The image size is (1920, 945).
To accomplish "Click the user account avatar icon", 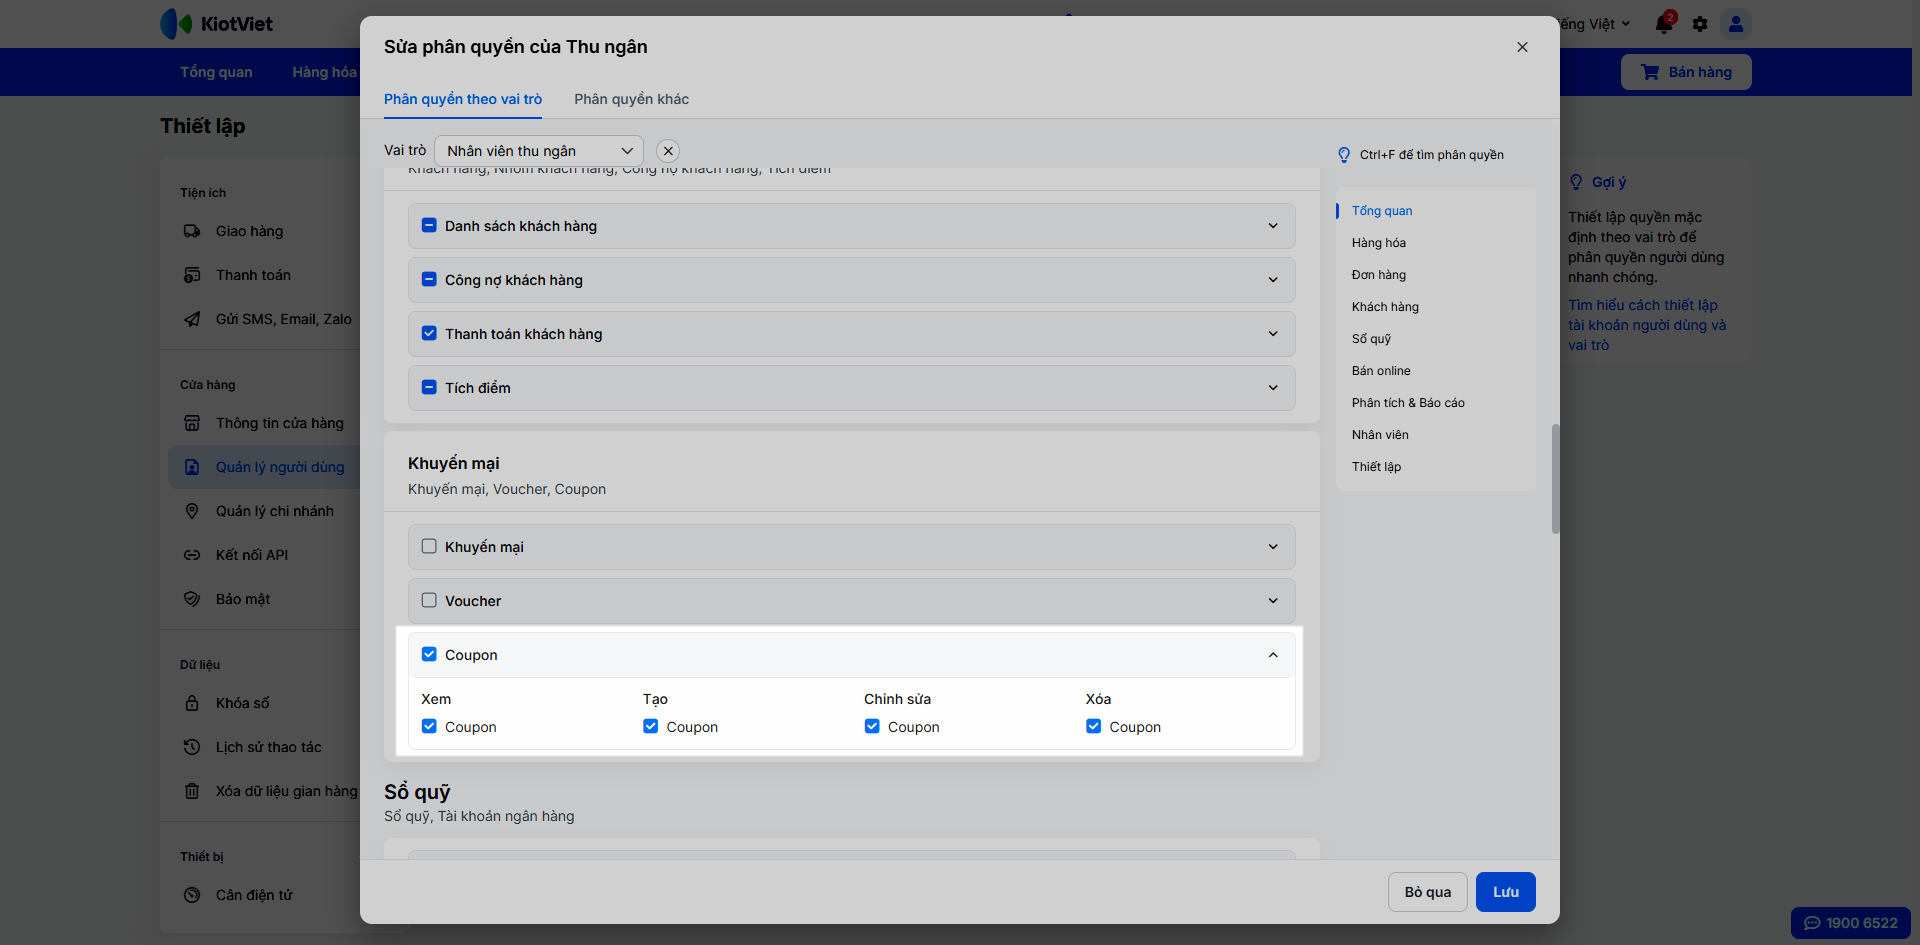I will click(x=1736, y=24).
